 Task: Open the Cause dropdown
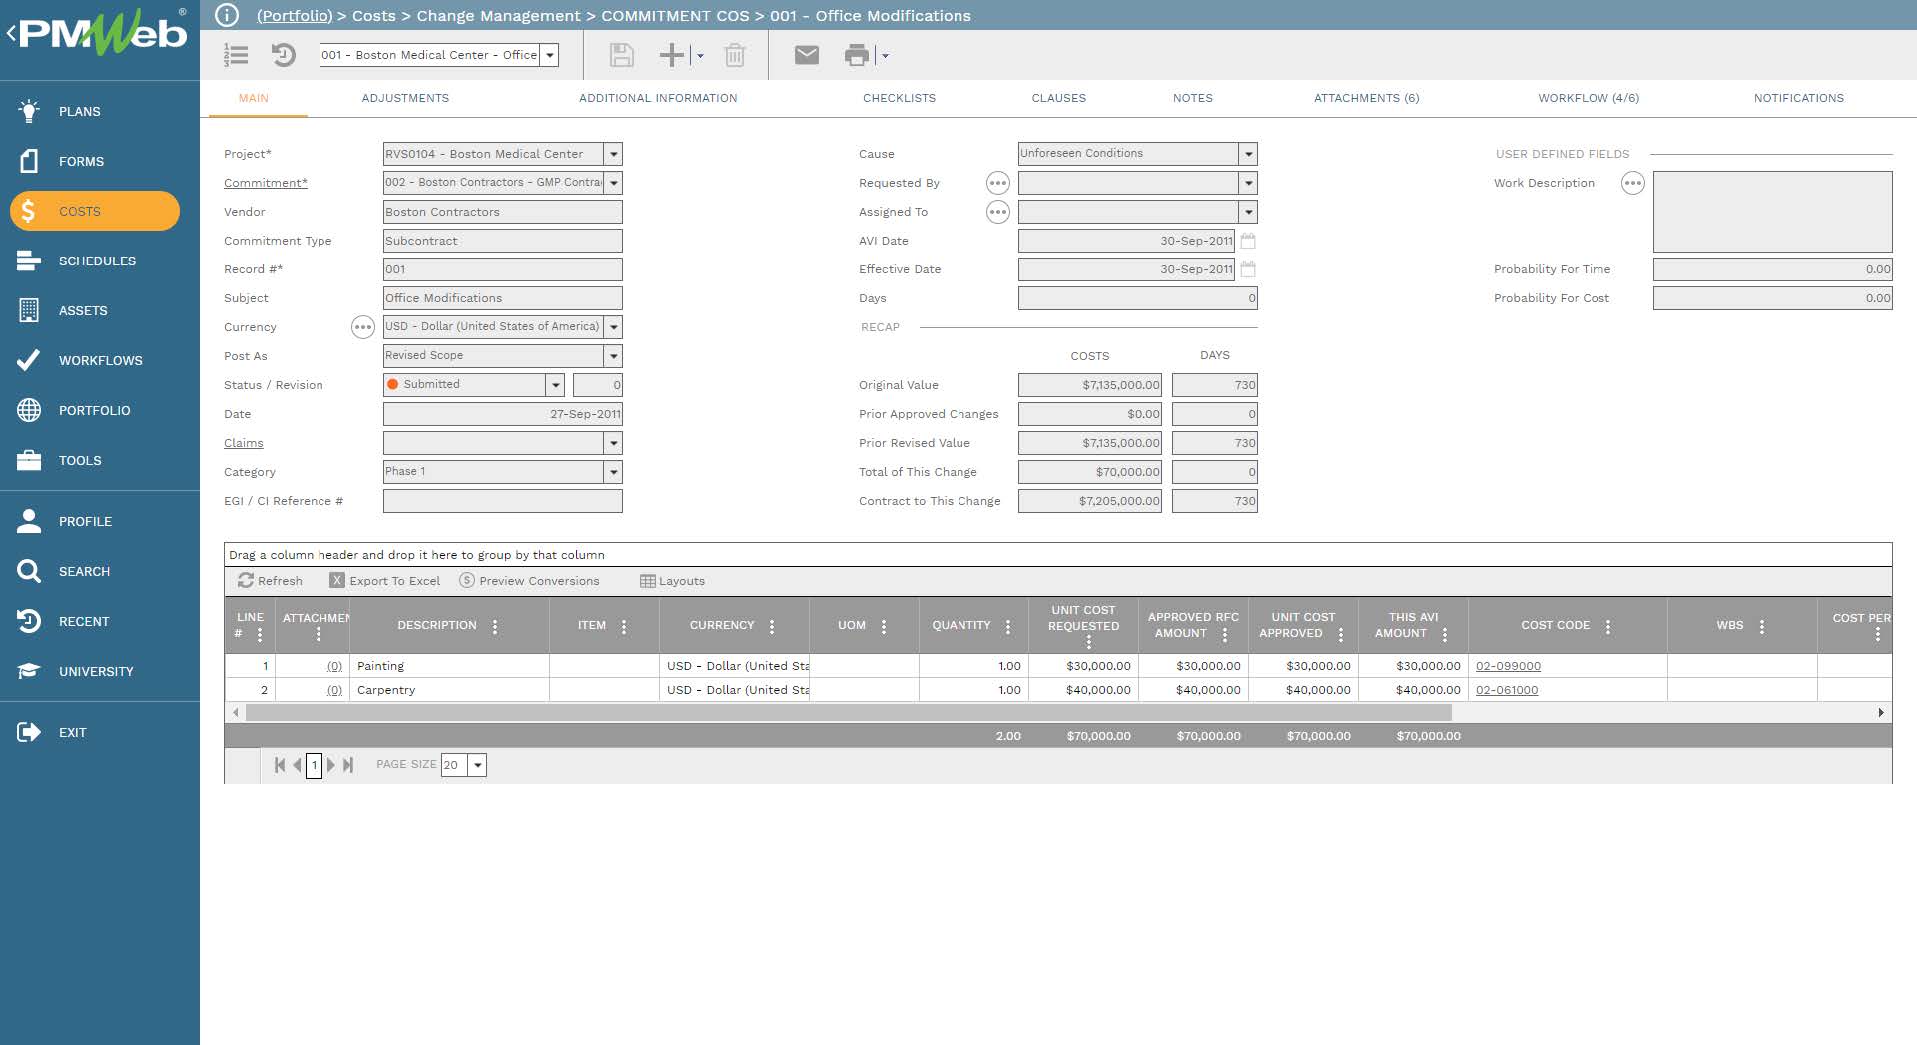pyautogui.click(x=1248, y=154)
